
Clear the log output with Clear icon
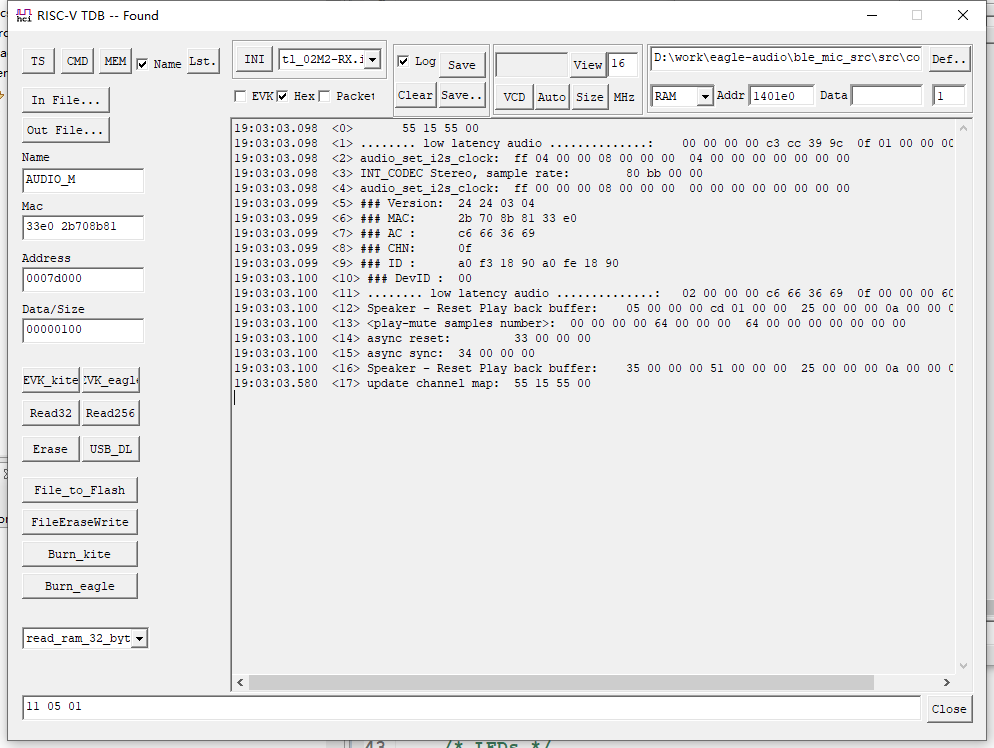(416, 96)
